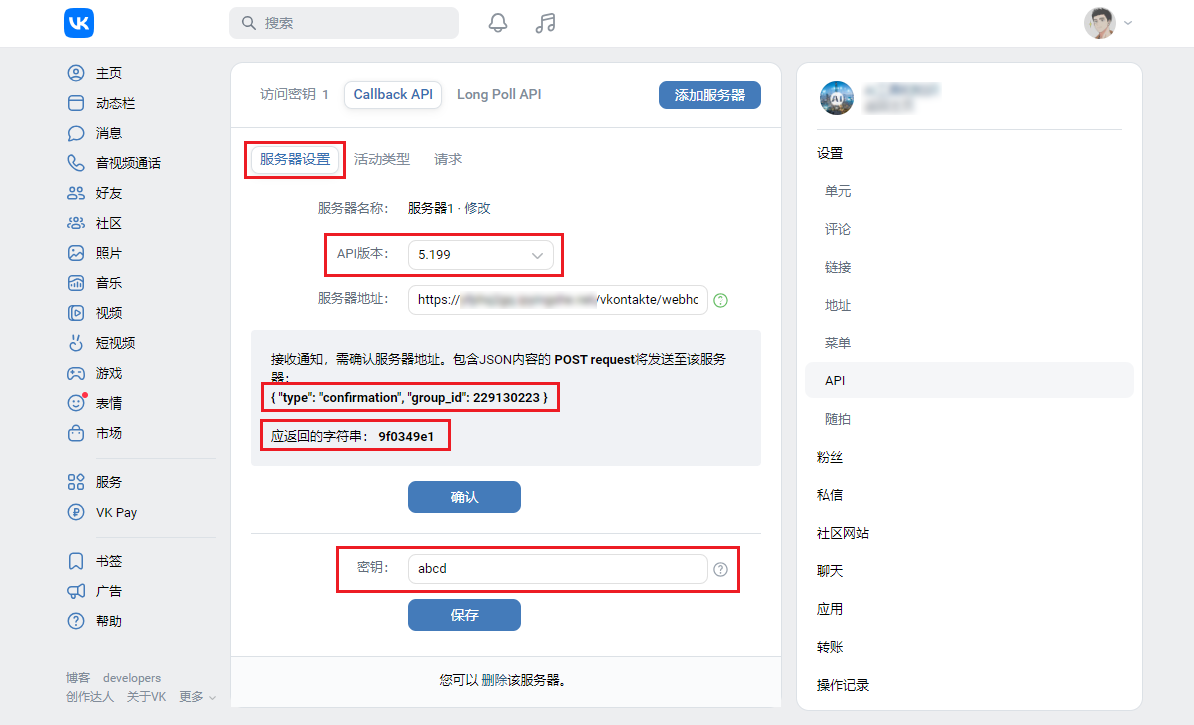Click the 密钥 input field containing abcd
Image resolution: width=1194 pixels, height=725 pixels.
coord(557,569)
